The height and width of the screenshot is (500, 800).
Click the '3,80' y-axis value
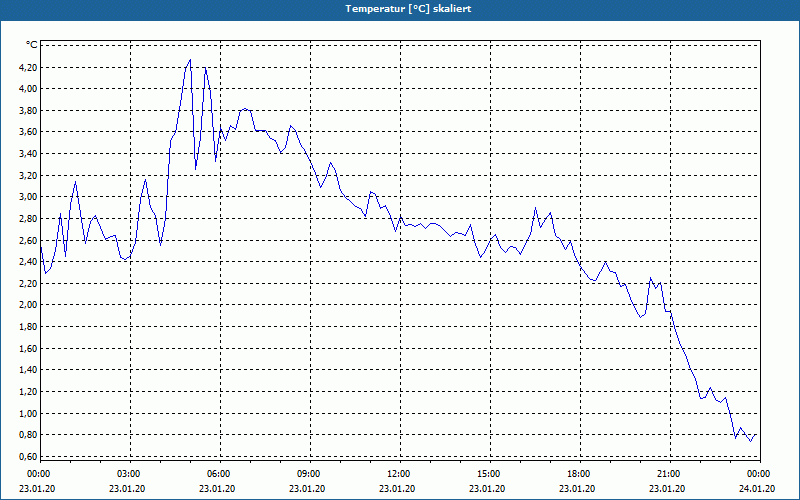click(x=28, y=110)
